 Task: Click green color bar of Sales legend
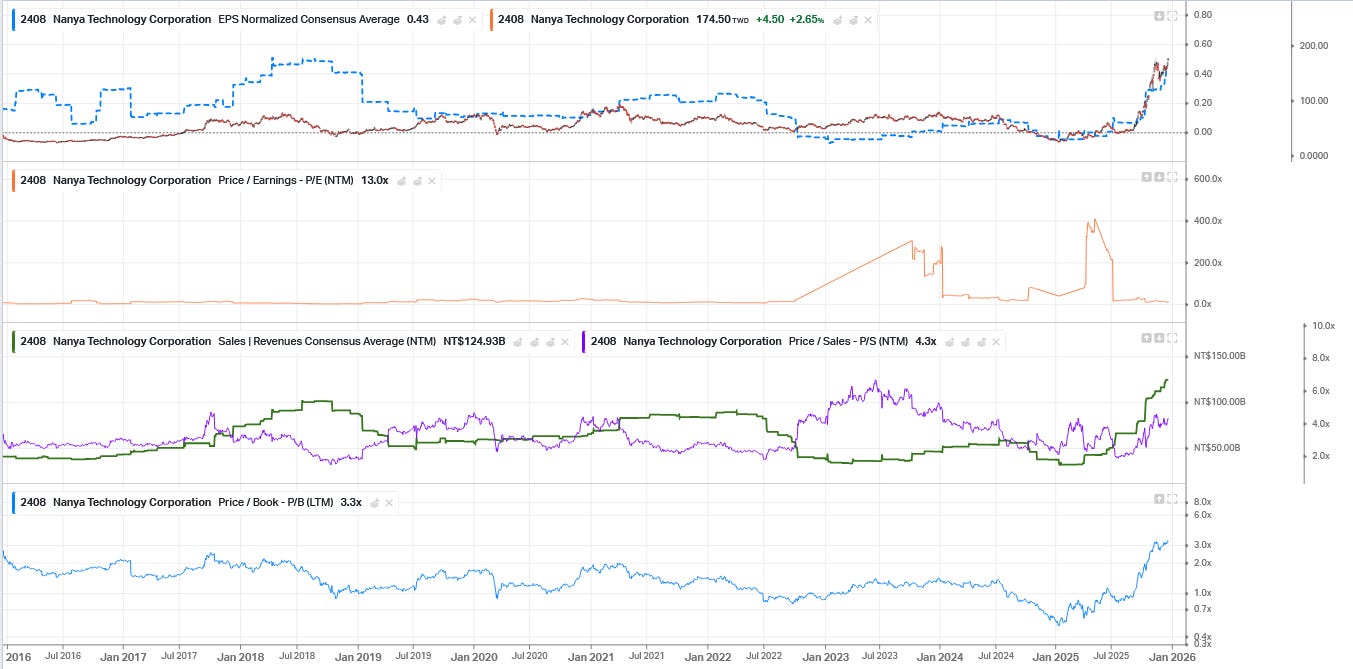point(13,341)
